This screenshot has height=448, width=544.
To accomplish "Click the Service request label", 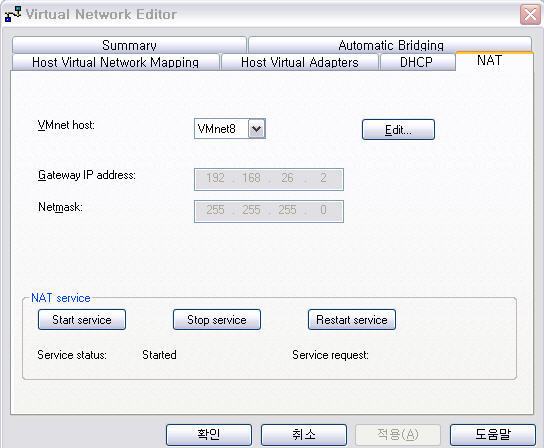I will pos(330,355).
